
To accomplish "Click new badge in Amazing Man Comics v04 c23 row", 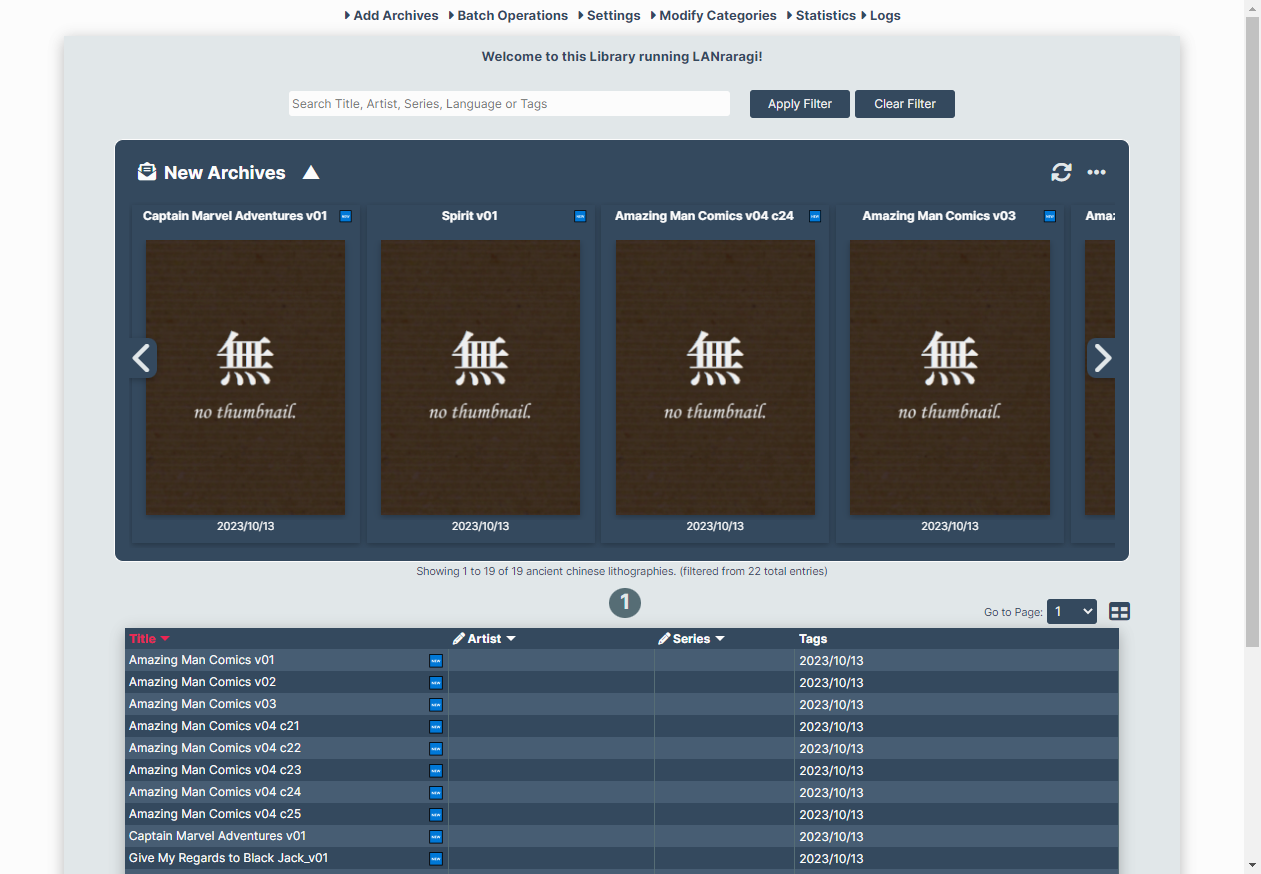I will click(436, 771).
